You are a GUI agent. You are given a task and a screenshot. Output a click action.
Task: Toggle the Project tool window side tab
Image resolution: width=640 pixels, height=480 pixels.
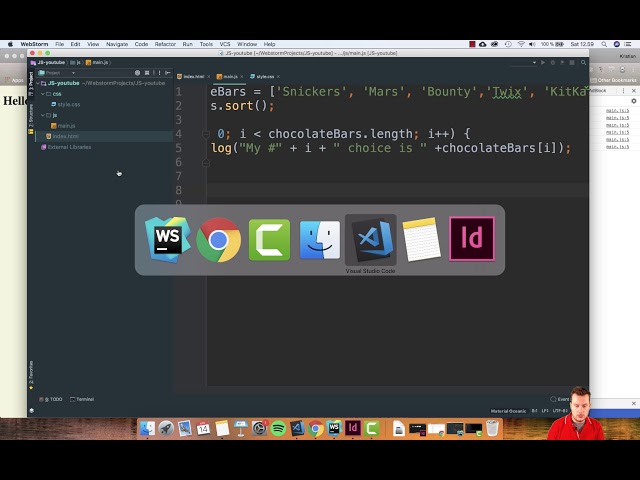[31, 84]
